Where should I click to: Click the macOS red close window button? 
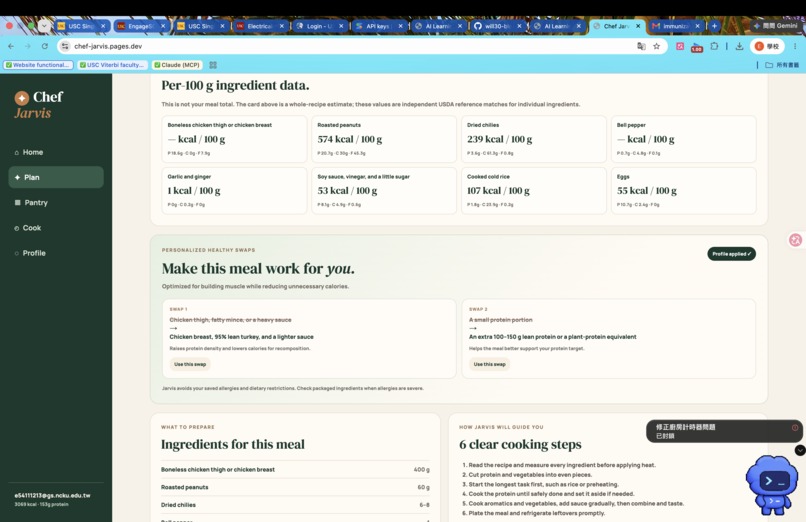(9, 26)
